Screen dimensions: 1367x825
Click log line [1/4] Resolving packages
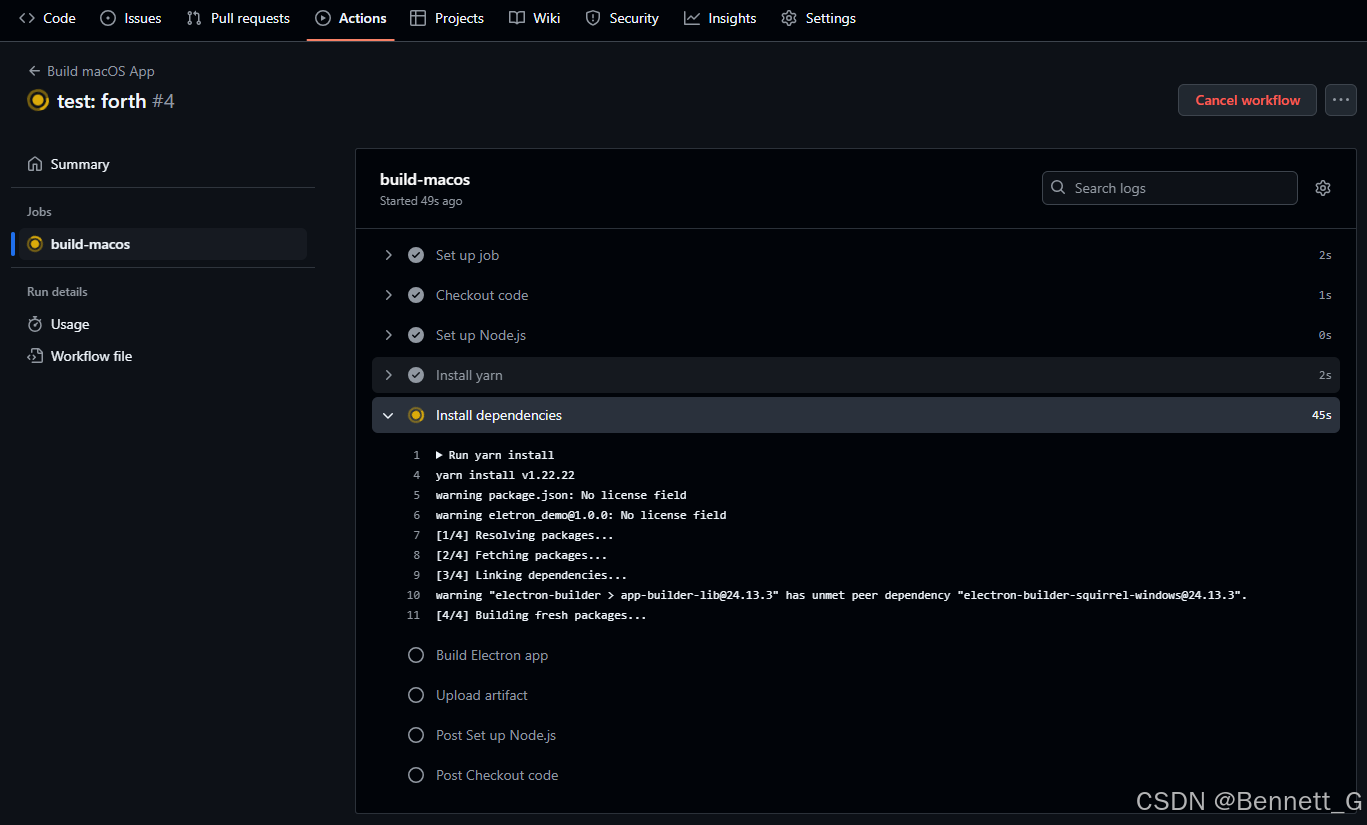click(x=525, y=535)
